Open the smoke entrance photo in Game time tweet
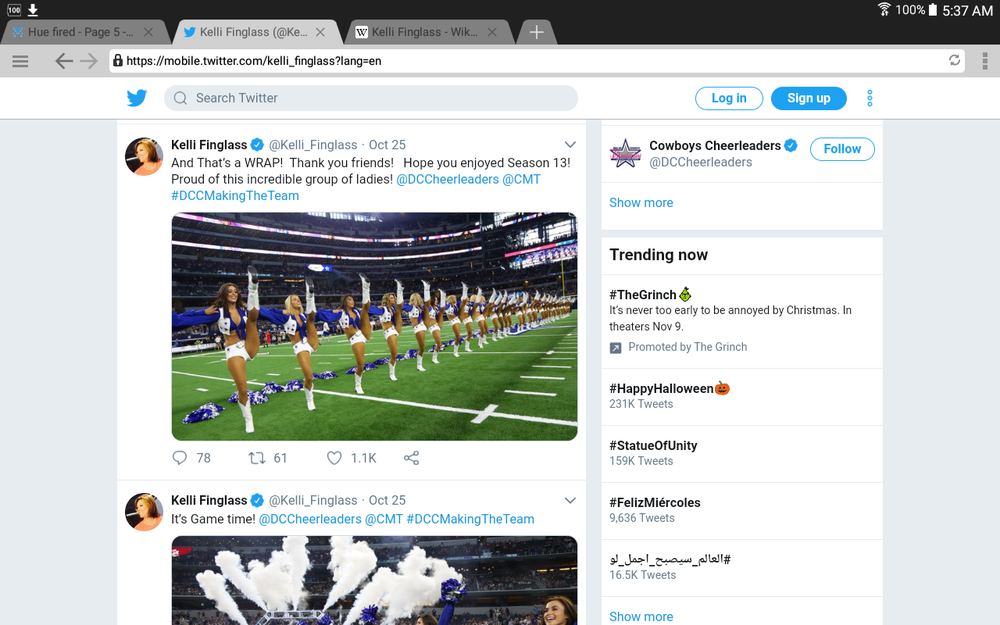The height and width of the screenshot is (625, 1000). coord(374,580)
